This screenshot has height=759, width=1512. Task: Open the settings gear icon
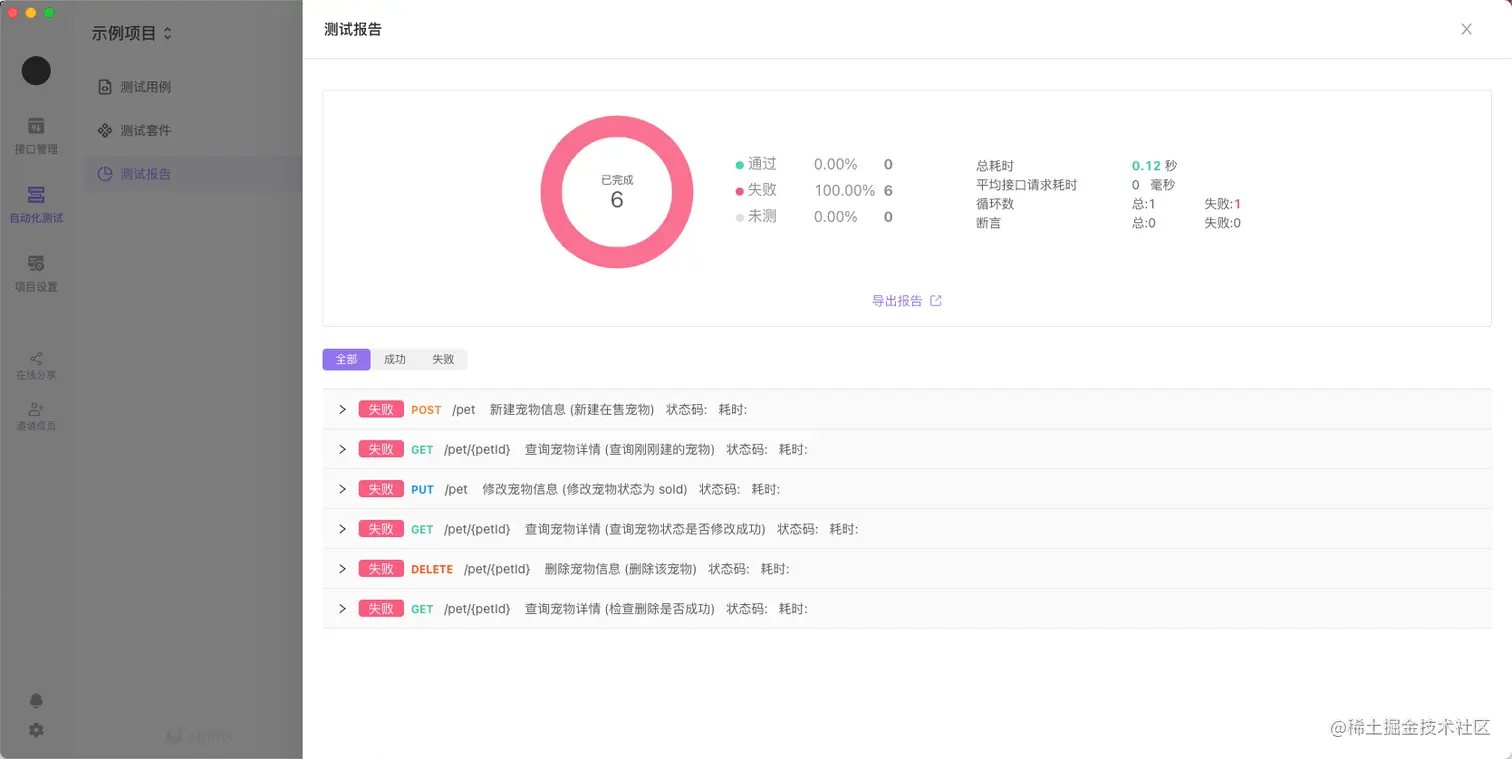(36, 730)
